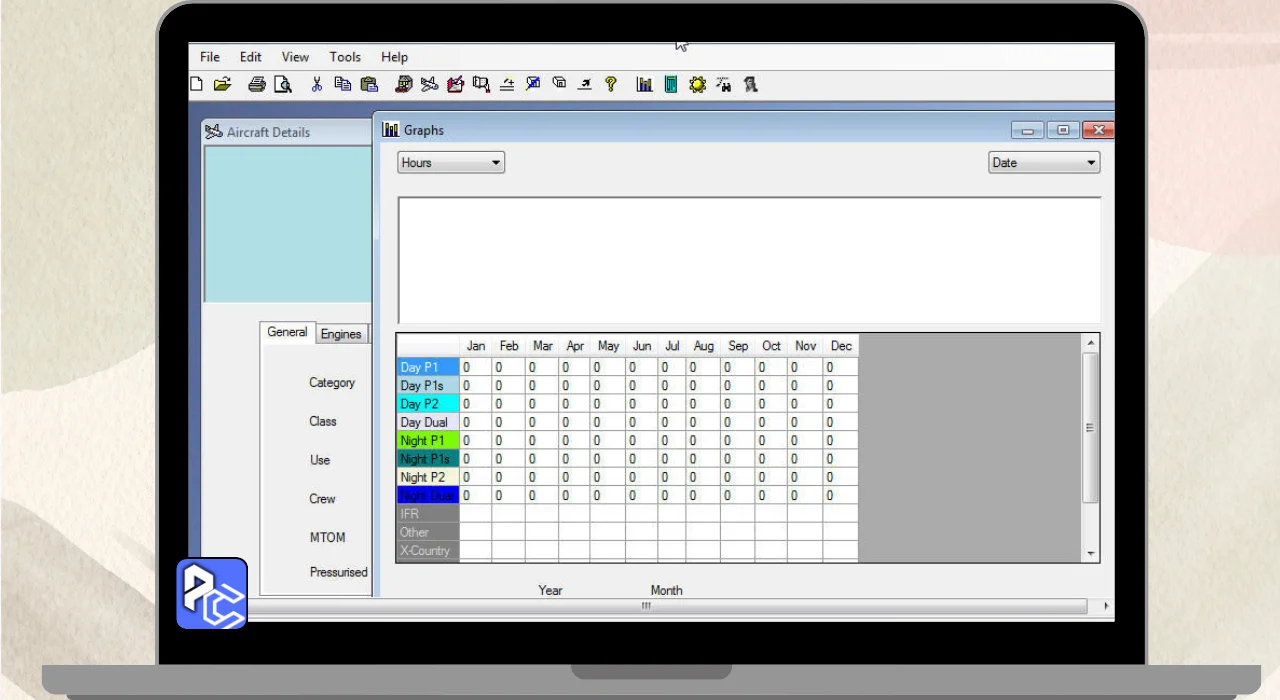
Task: Select the X-Country row header
Action: 428,550
